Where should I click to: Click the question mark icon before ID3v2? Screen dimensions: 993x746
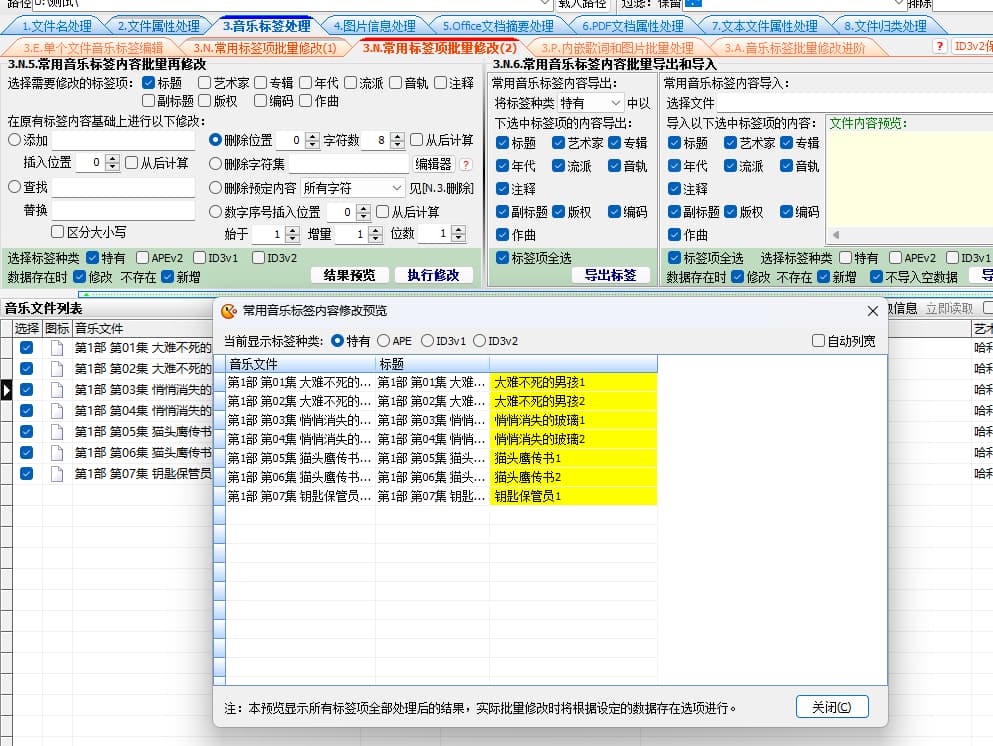(x=940, y=47)
